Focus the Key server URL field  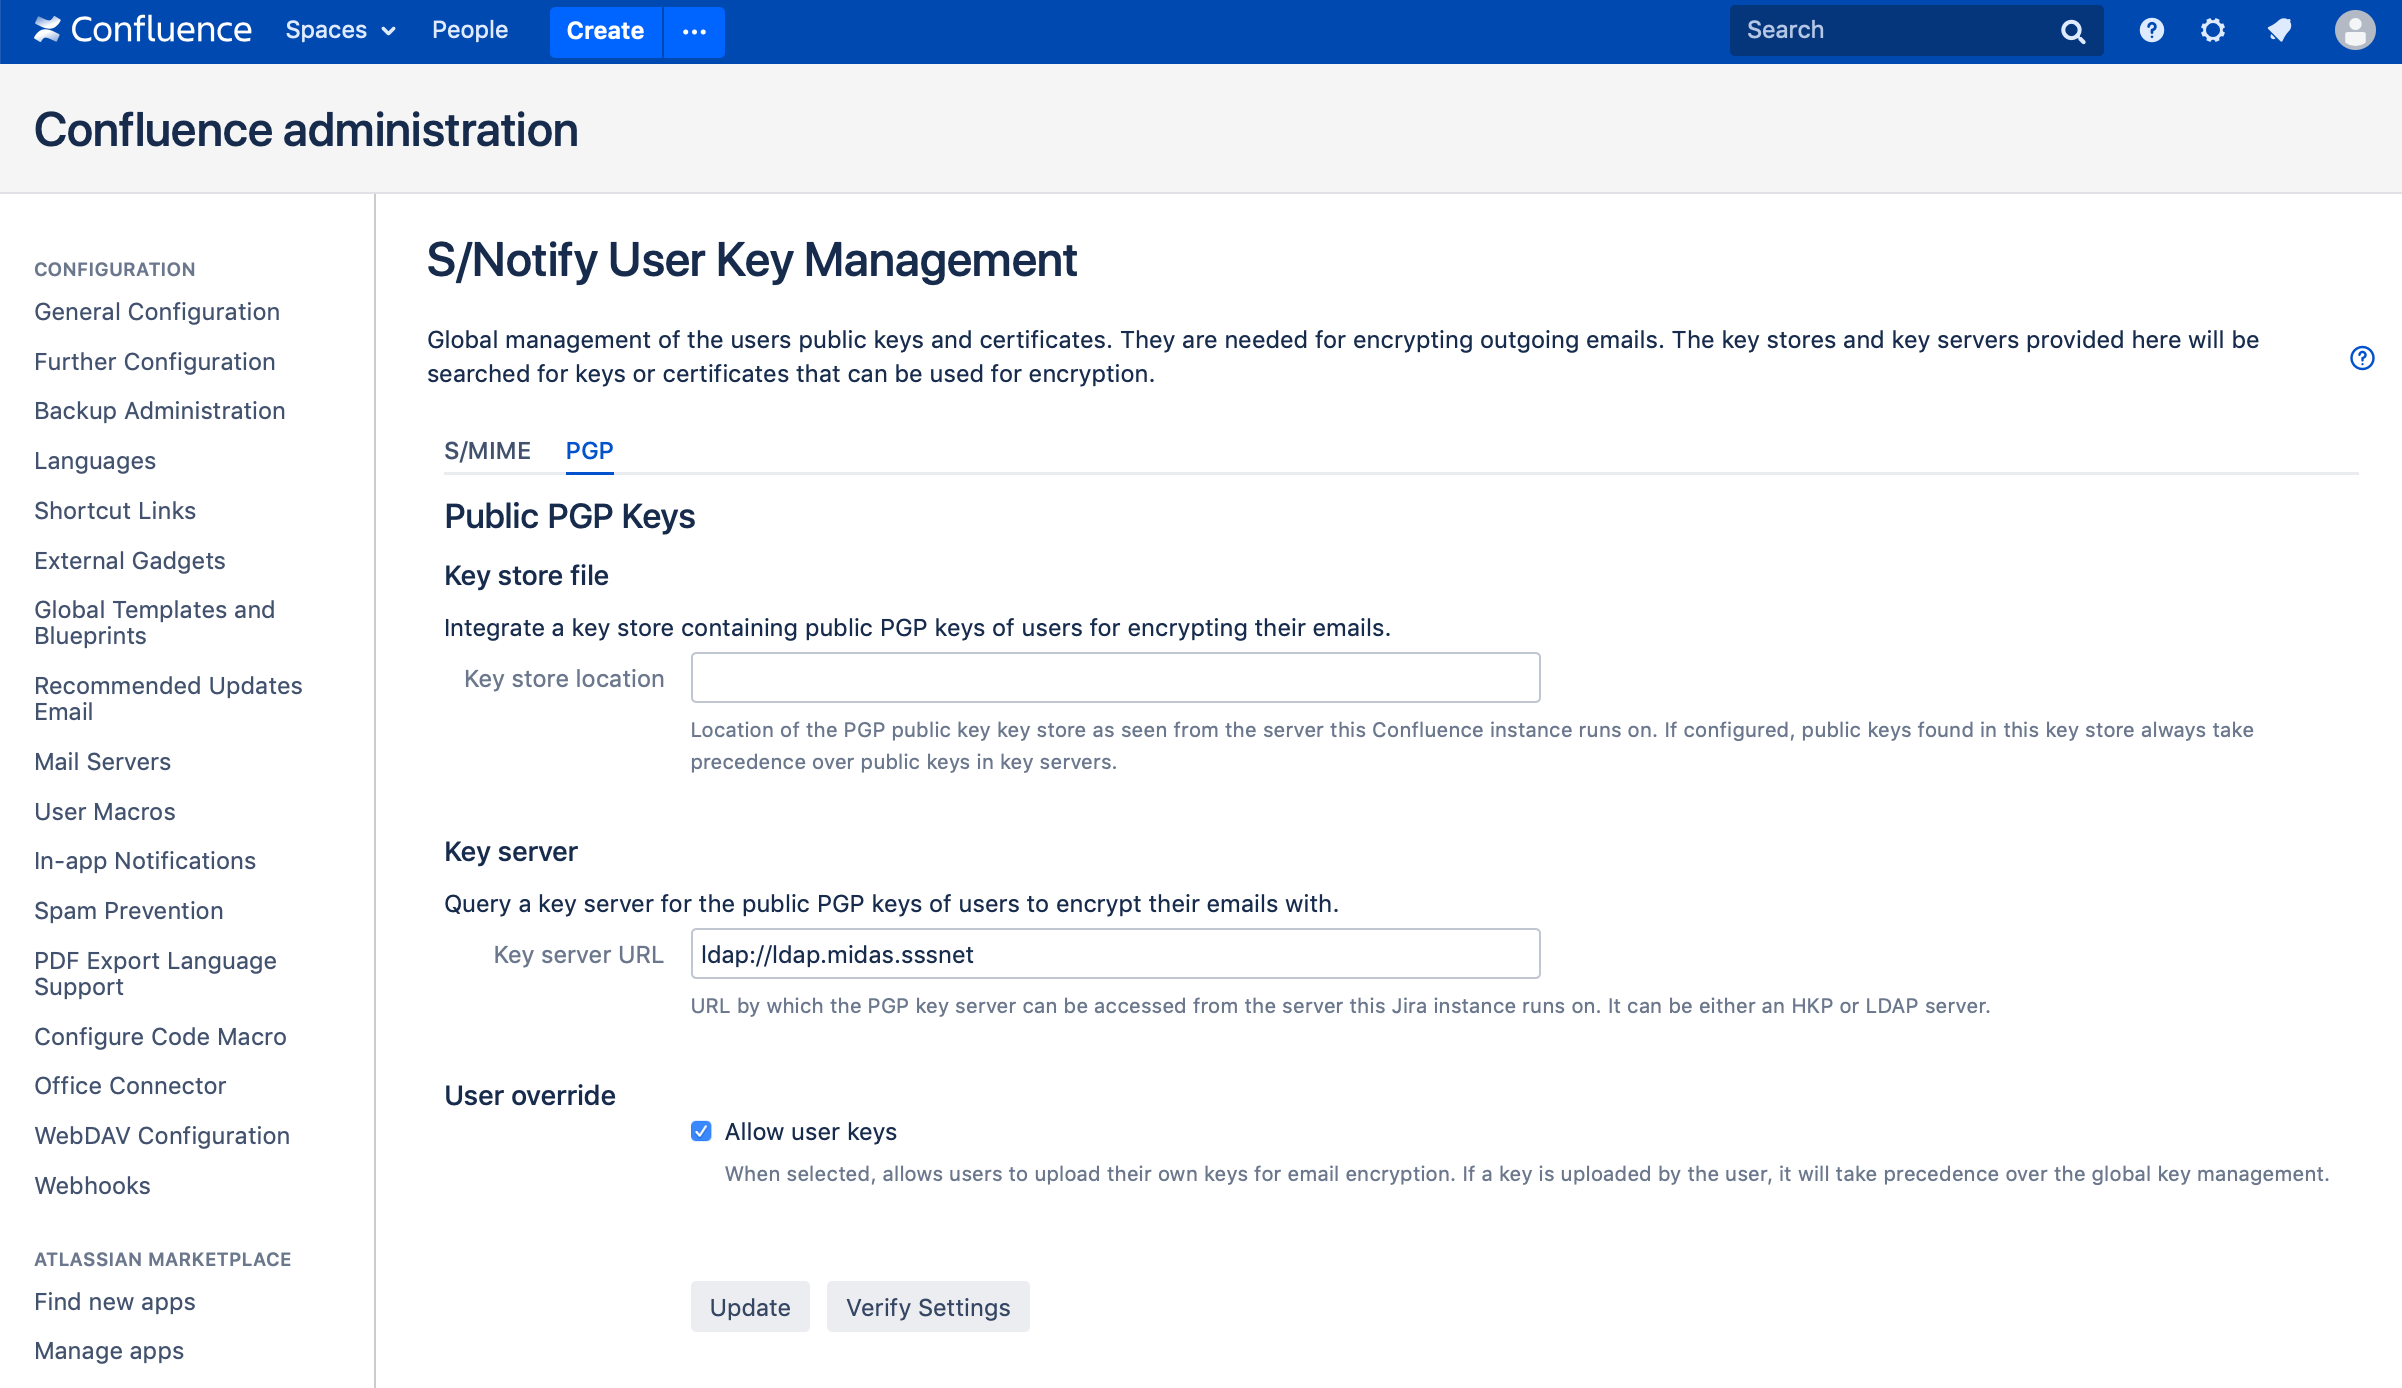[x=1115, y=954]
